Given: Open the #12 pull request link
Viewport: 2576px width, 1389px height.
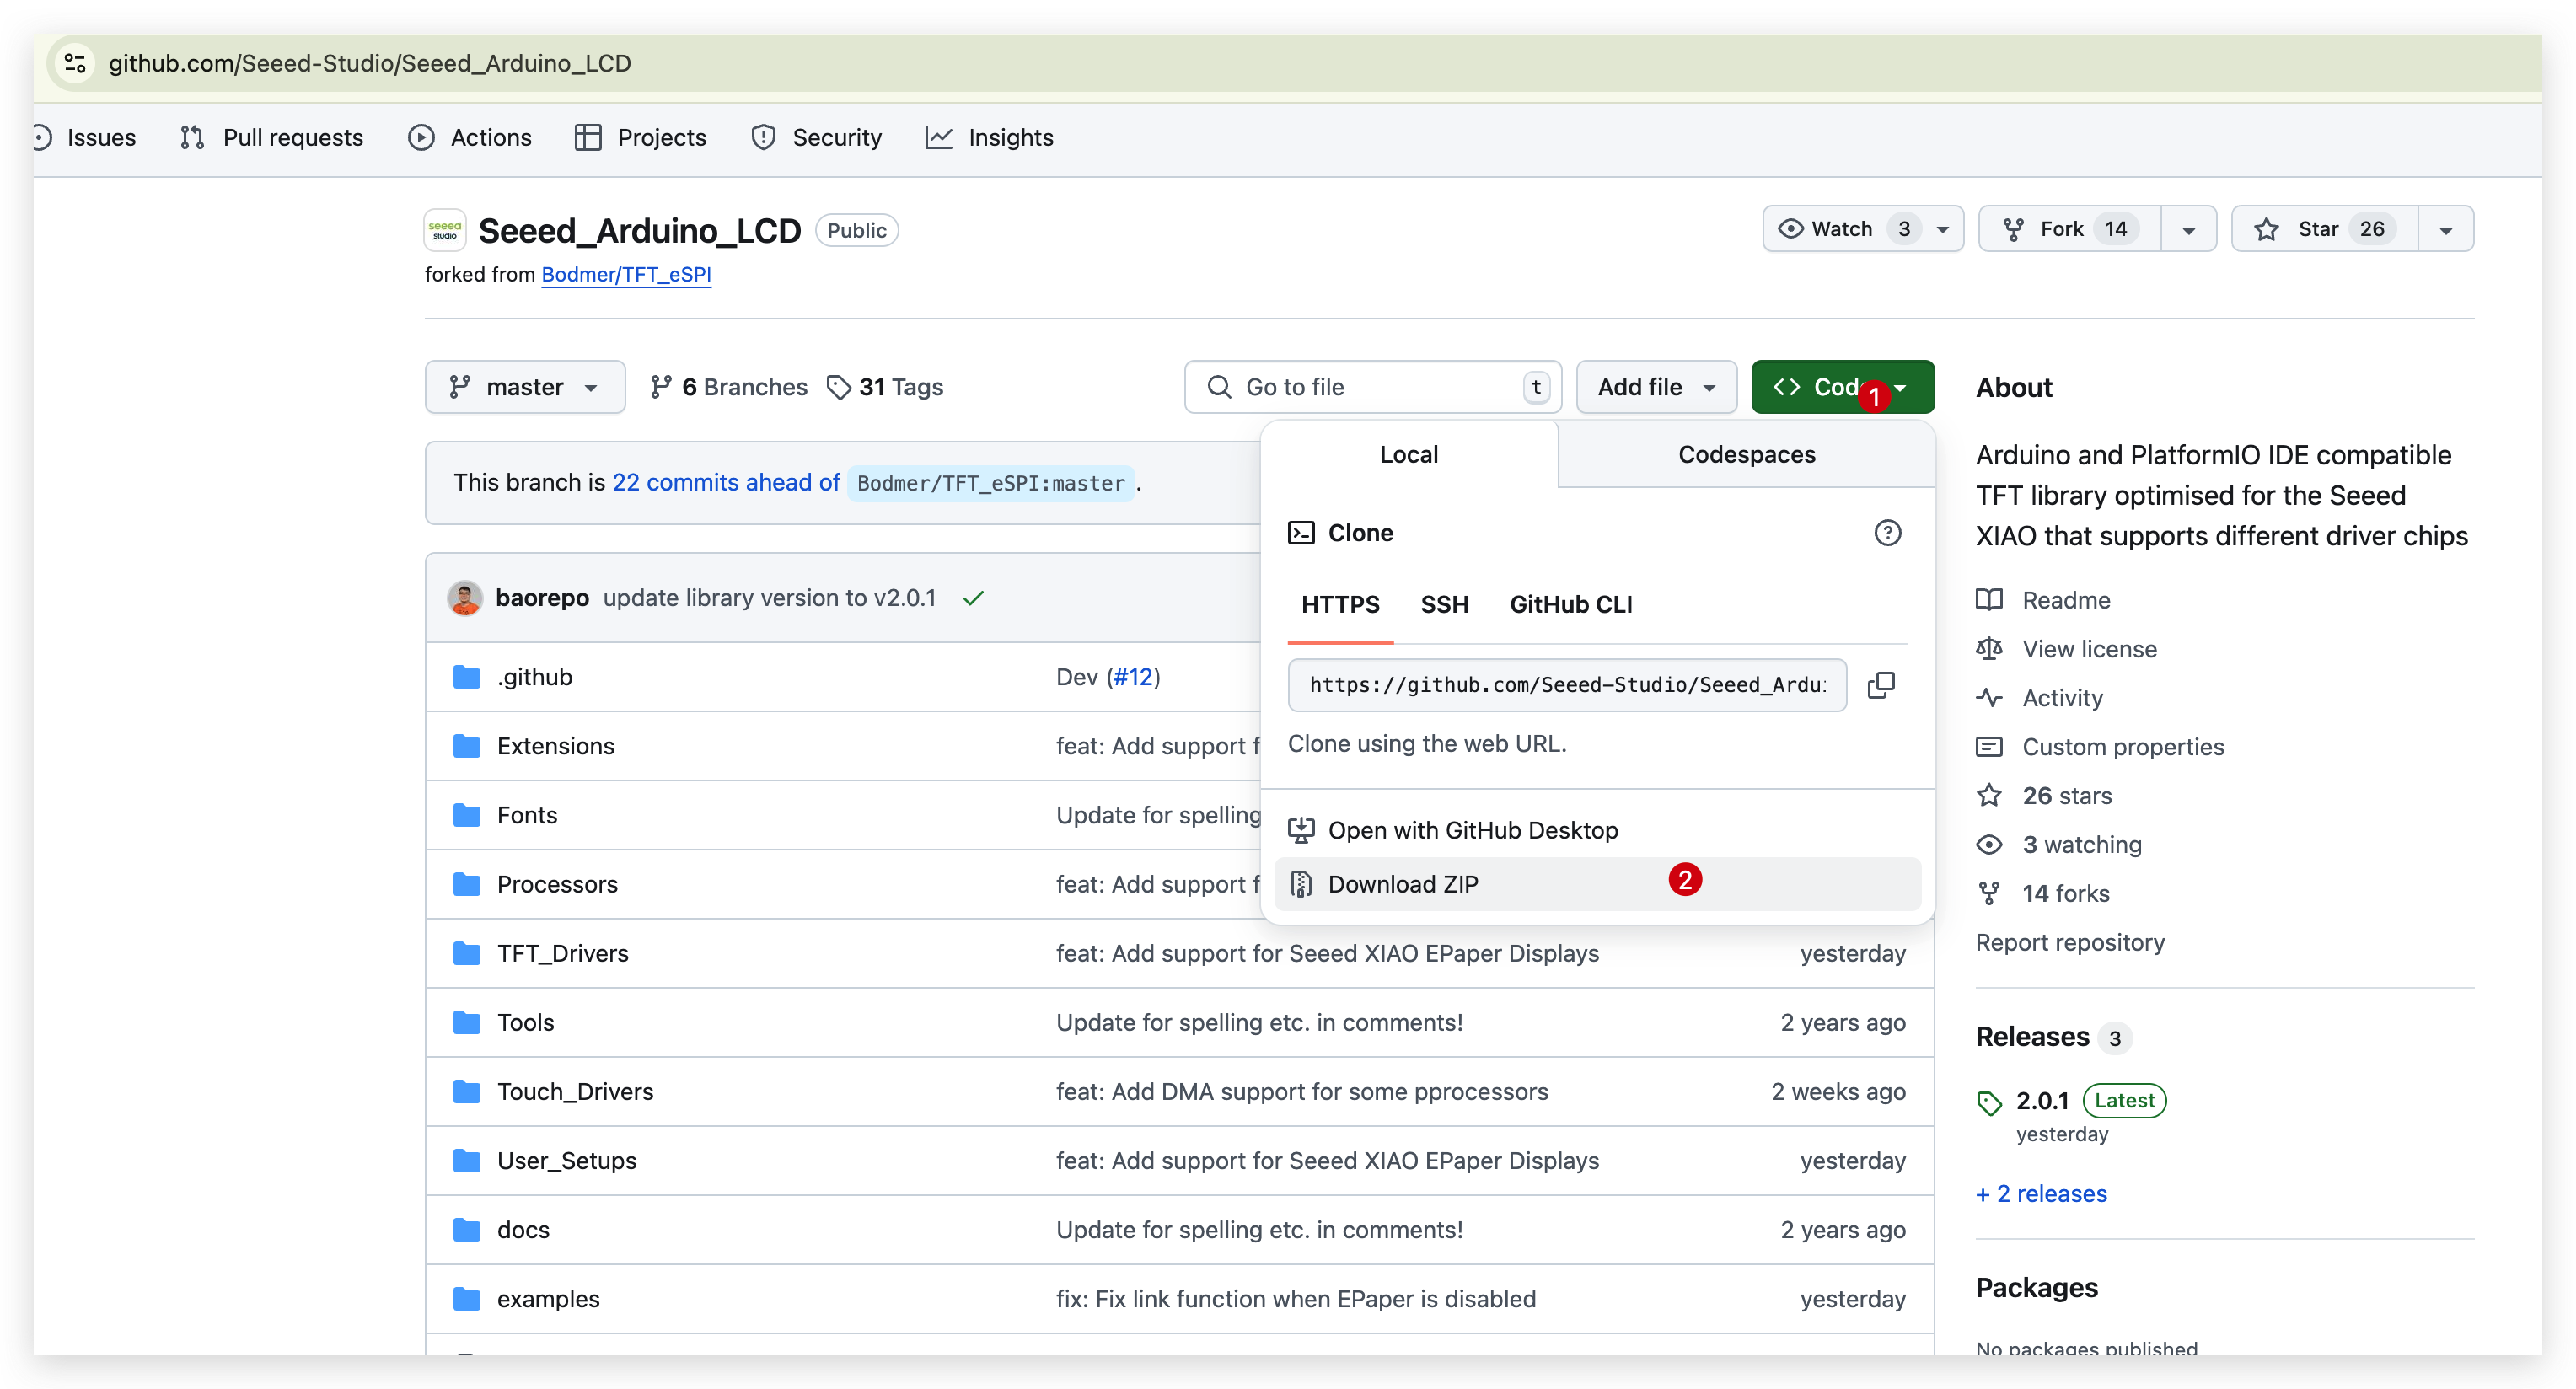Looking at the screenshot, I should [x=1134, y=677].
